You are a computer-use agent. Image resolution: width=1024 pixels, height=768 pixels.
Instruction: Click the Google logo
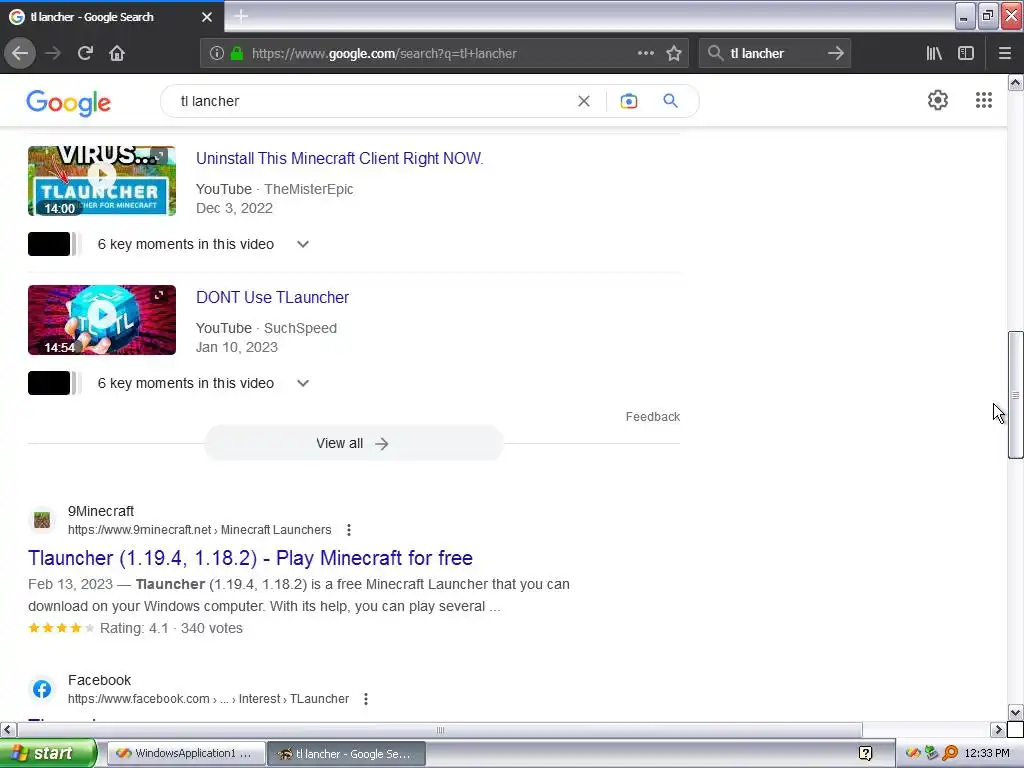pyautogui.click(x=69, y=103)
